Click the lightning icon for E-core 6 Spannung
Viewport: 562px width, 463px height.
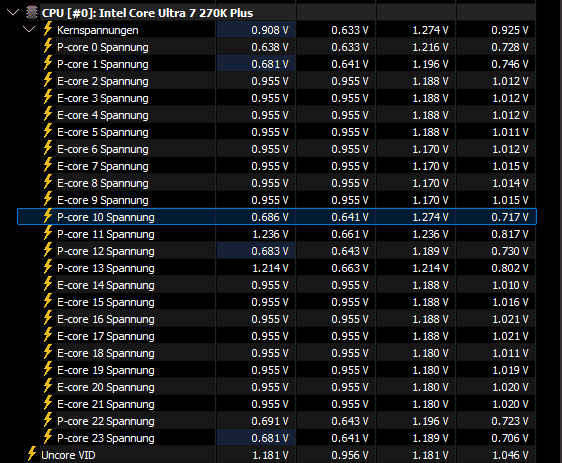pos(48,148)
